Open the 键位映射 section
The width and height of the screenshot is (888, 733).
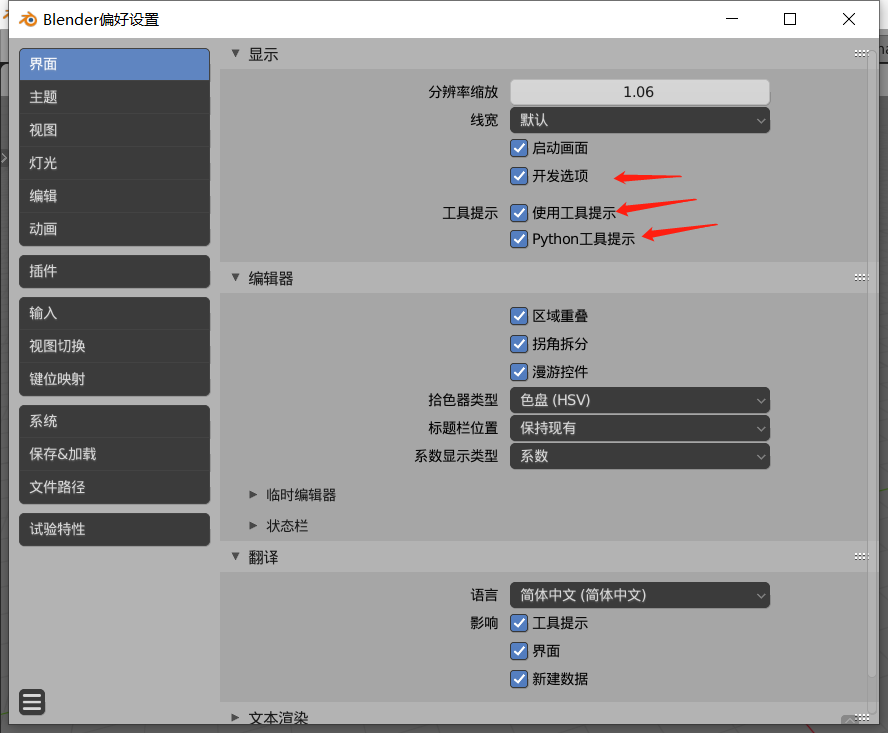click(x=114, y=379)
